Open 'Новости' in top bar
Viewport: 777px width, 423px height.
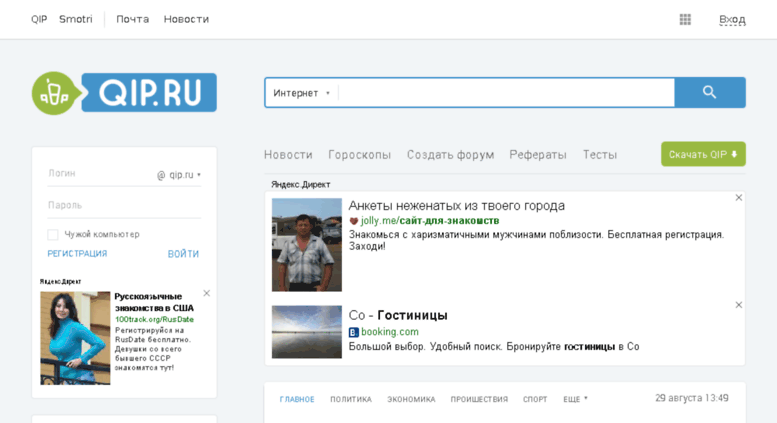click(x=186, y=19)
